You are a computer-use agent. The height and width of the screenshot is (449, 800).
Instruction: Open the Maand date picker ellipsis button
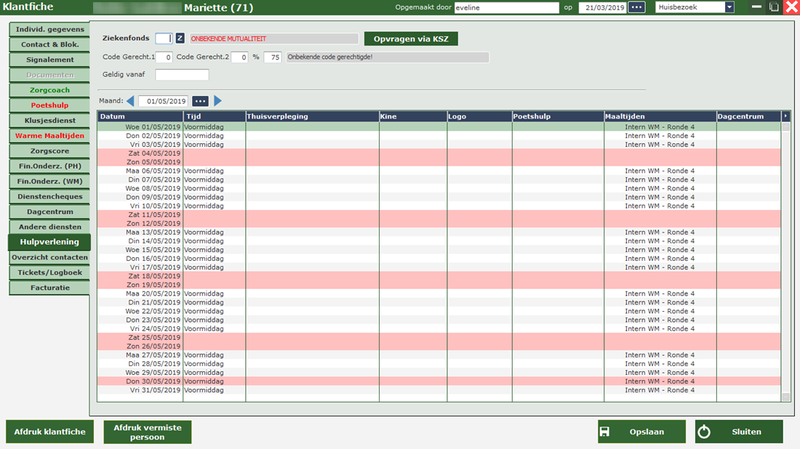(x=200, y=101)
